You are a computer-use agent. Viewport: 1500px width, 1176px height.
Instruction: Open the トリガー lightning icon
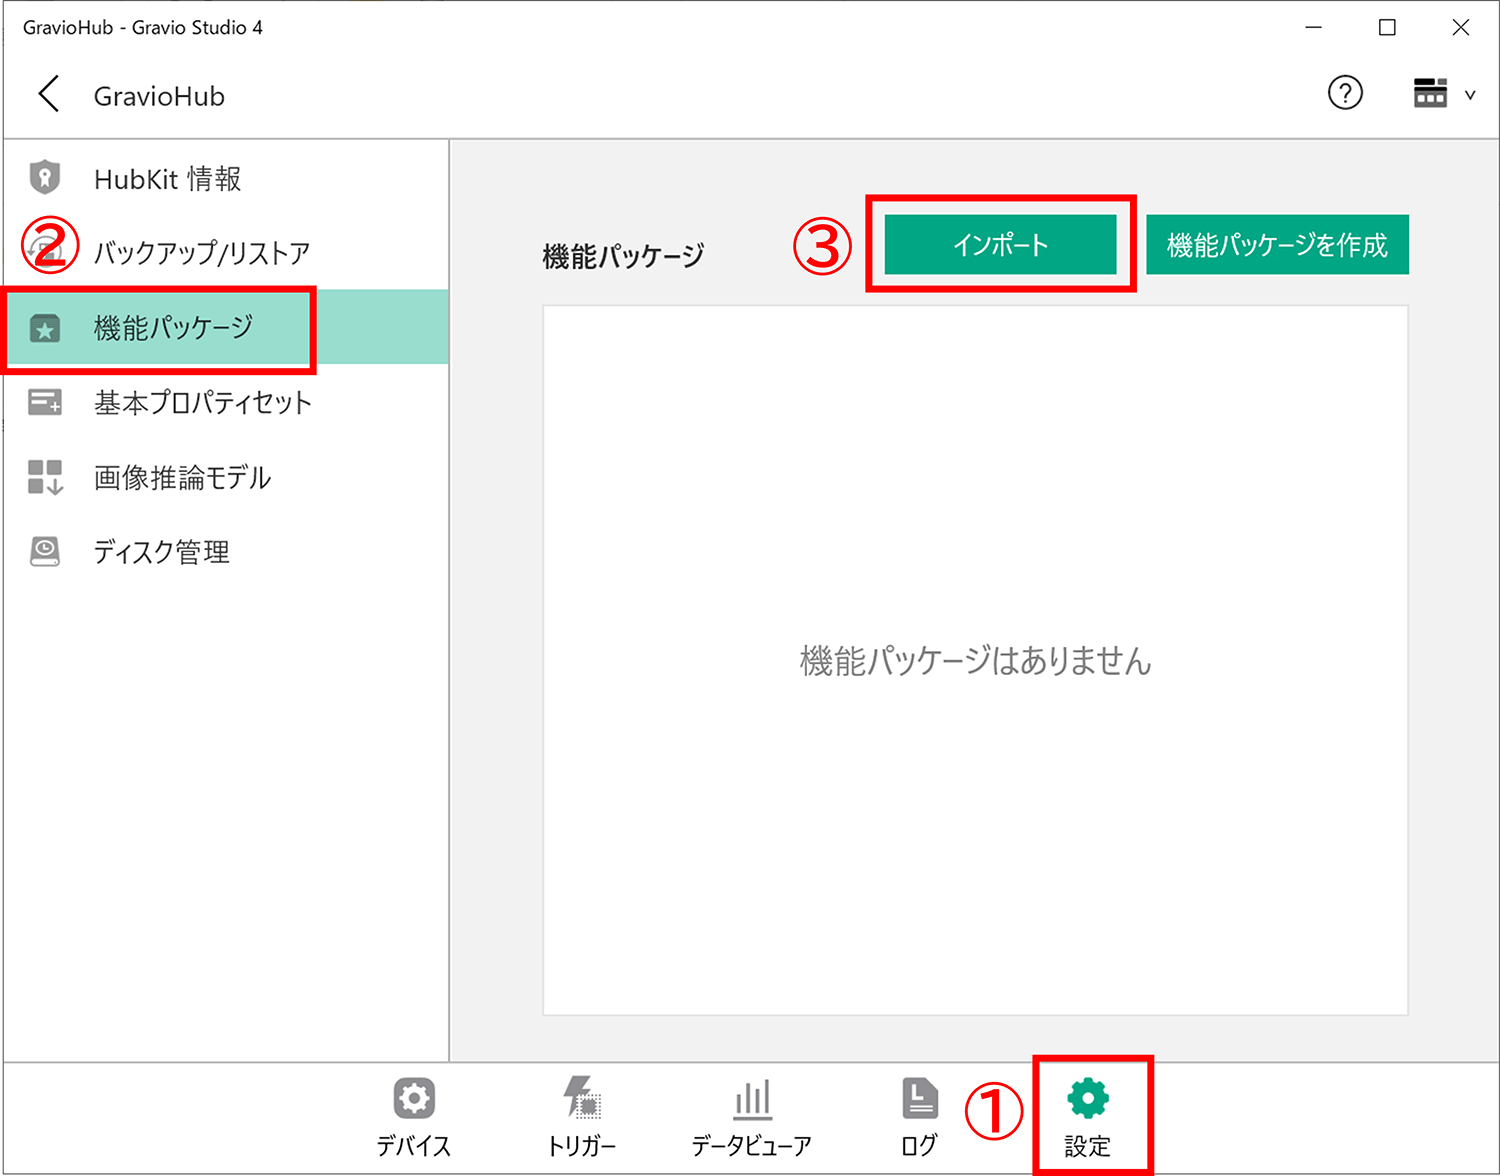tap(582, 1097)
